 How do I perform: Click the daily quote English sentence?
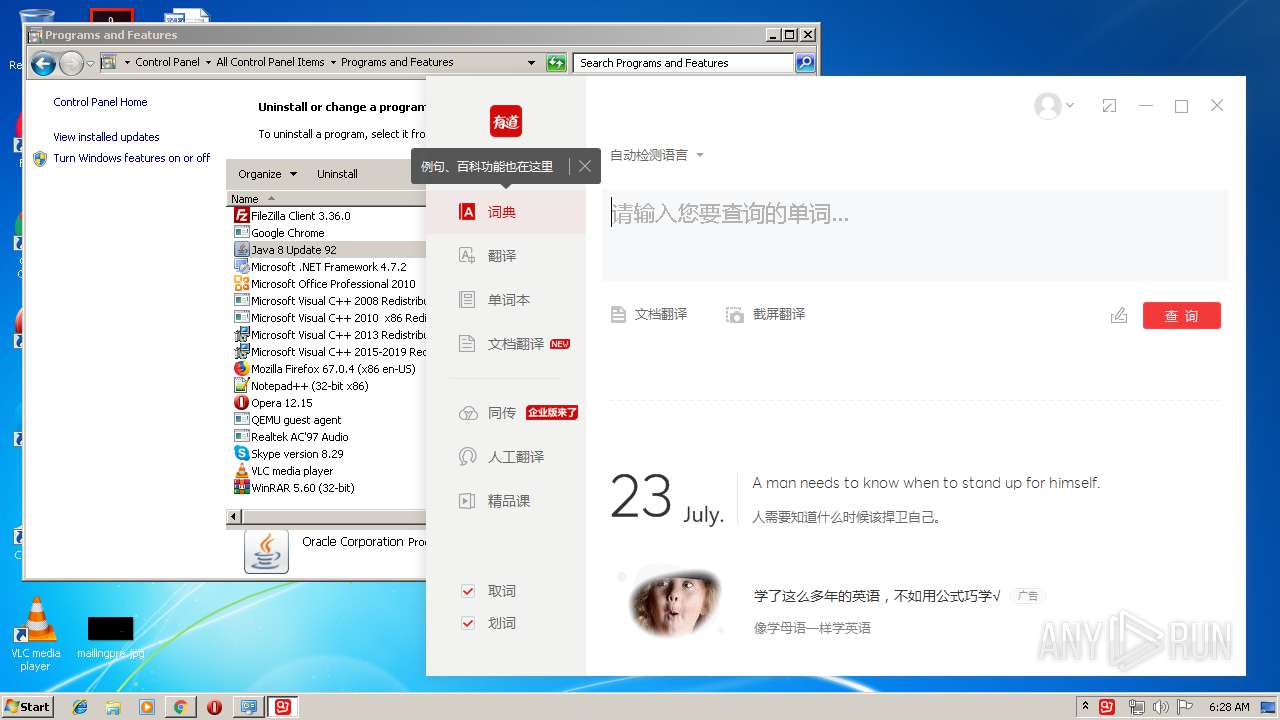click(x=926, y=483)
